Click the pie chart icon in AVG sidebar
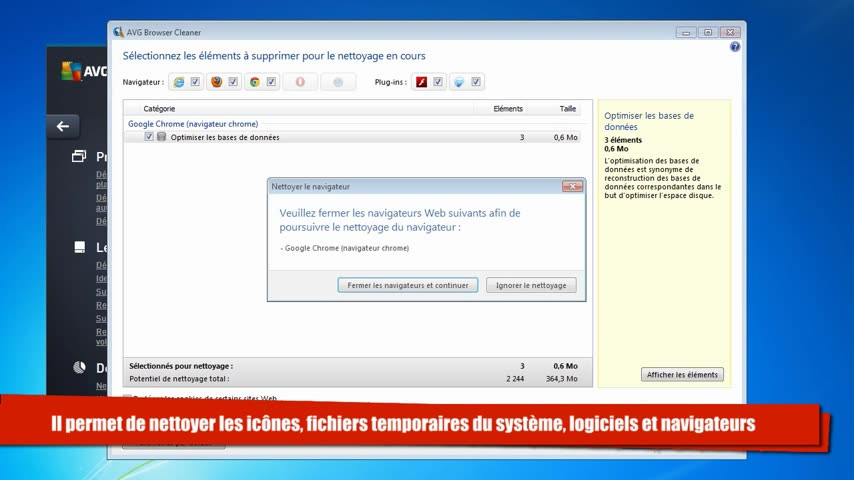 coord(80,367)
